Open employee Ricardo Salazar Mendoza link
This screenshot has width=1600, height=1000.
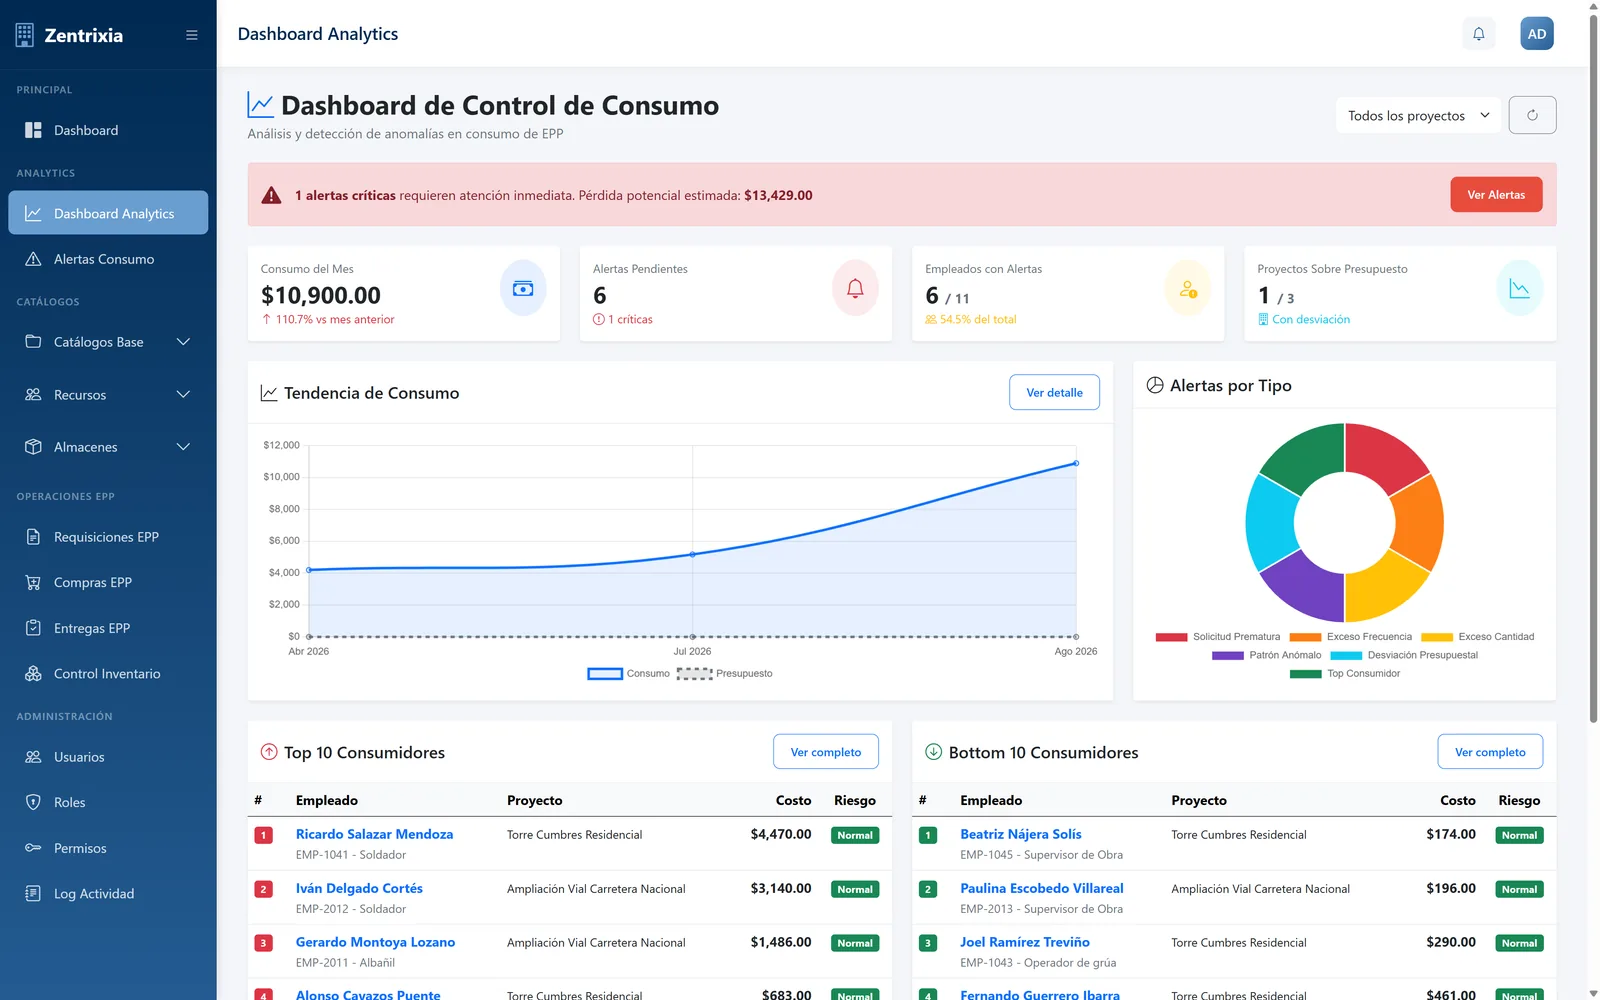pyautogui.click(x=374, y=834)
